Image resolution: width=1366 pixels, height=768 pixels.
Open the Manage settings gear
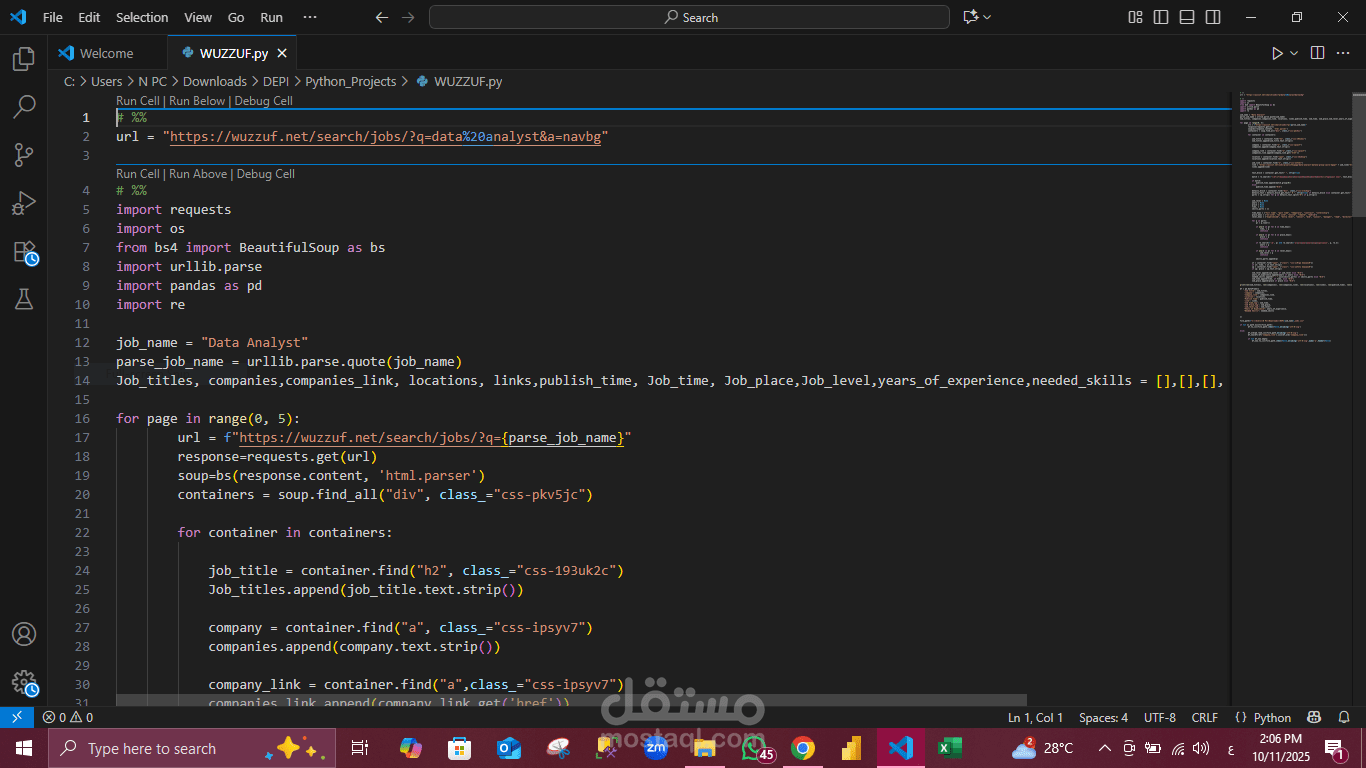(x=24, y=683)
